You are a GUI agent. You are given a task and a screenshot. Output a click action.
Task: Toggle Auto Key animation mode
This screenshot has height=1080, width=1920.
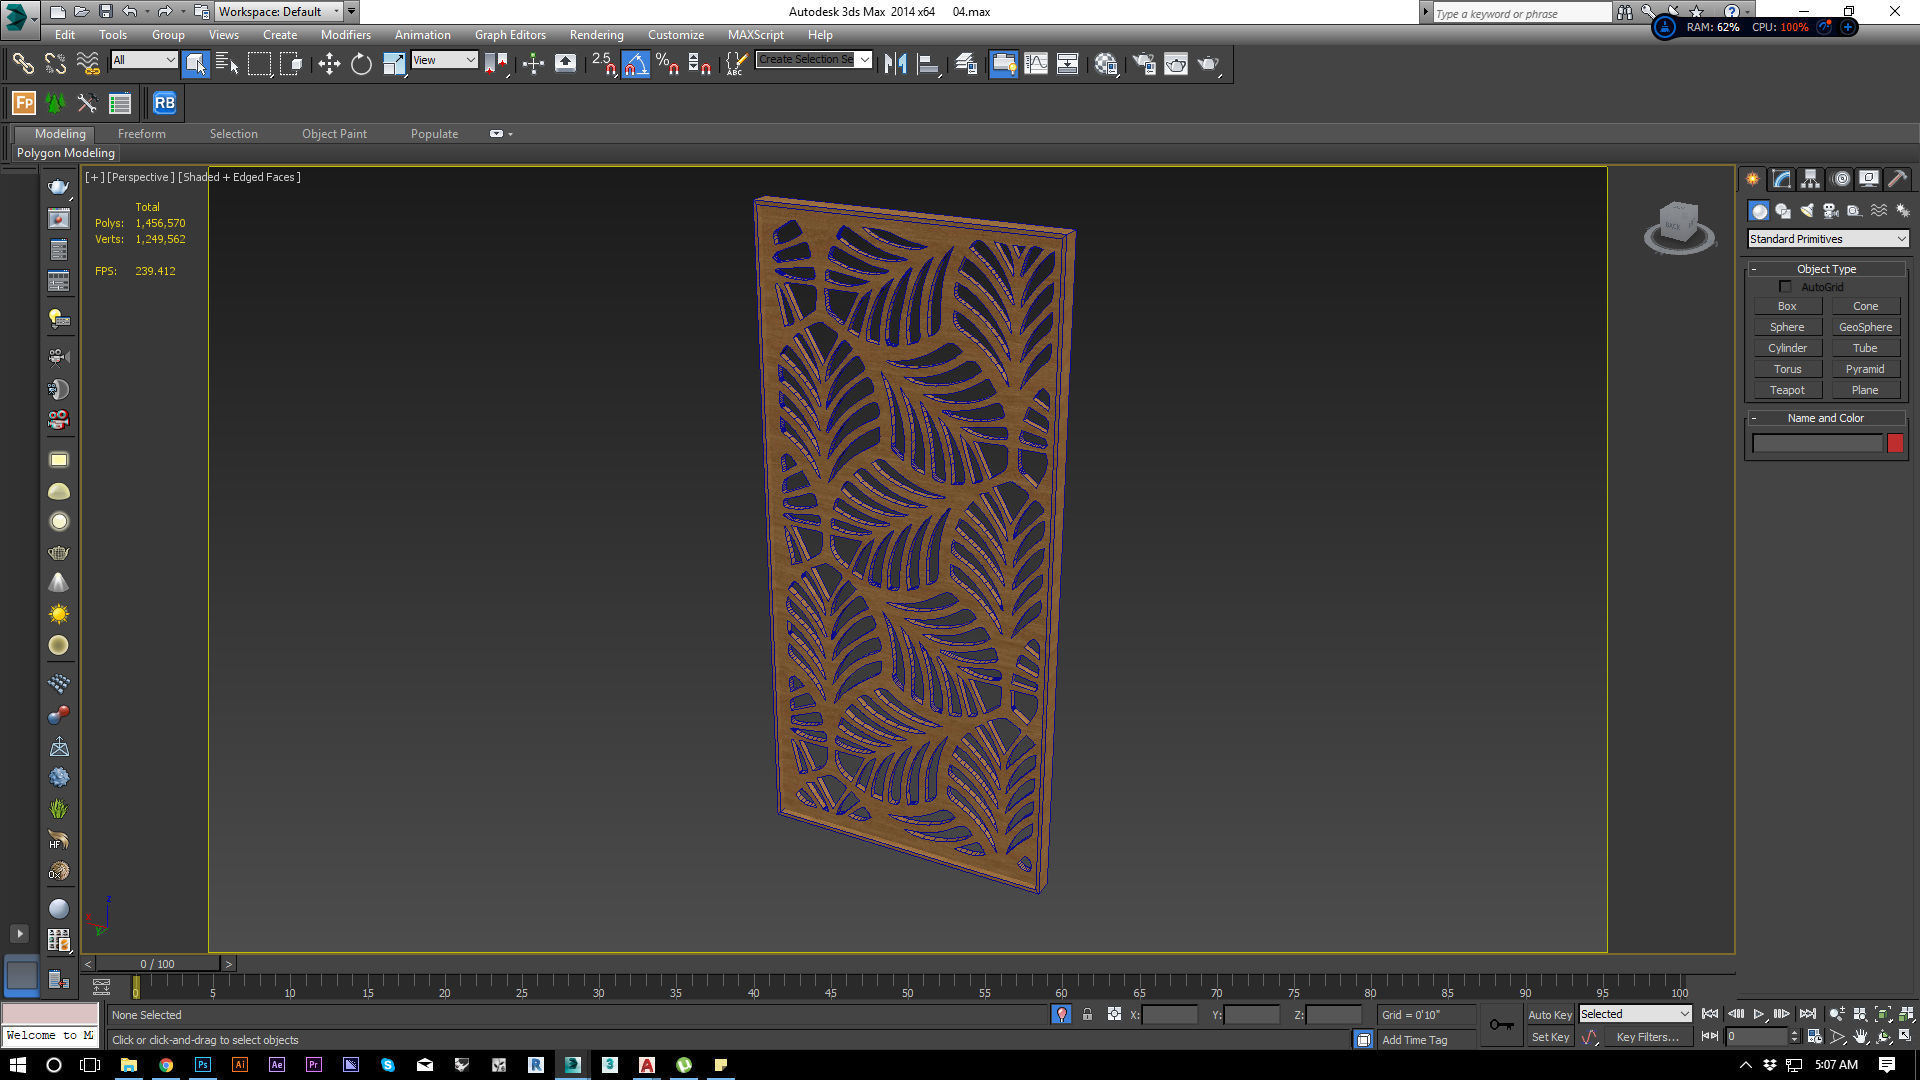point(1549,1014)
